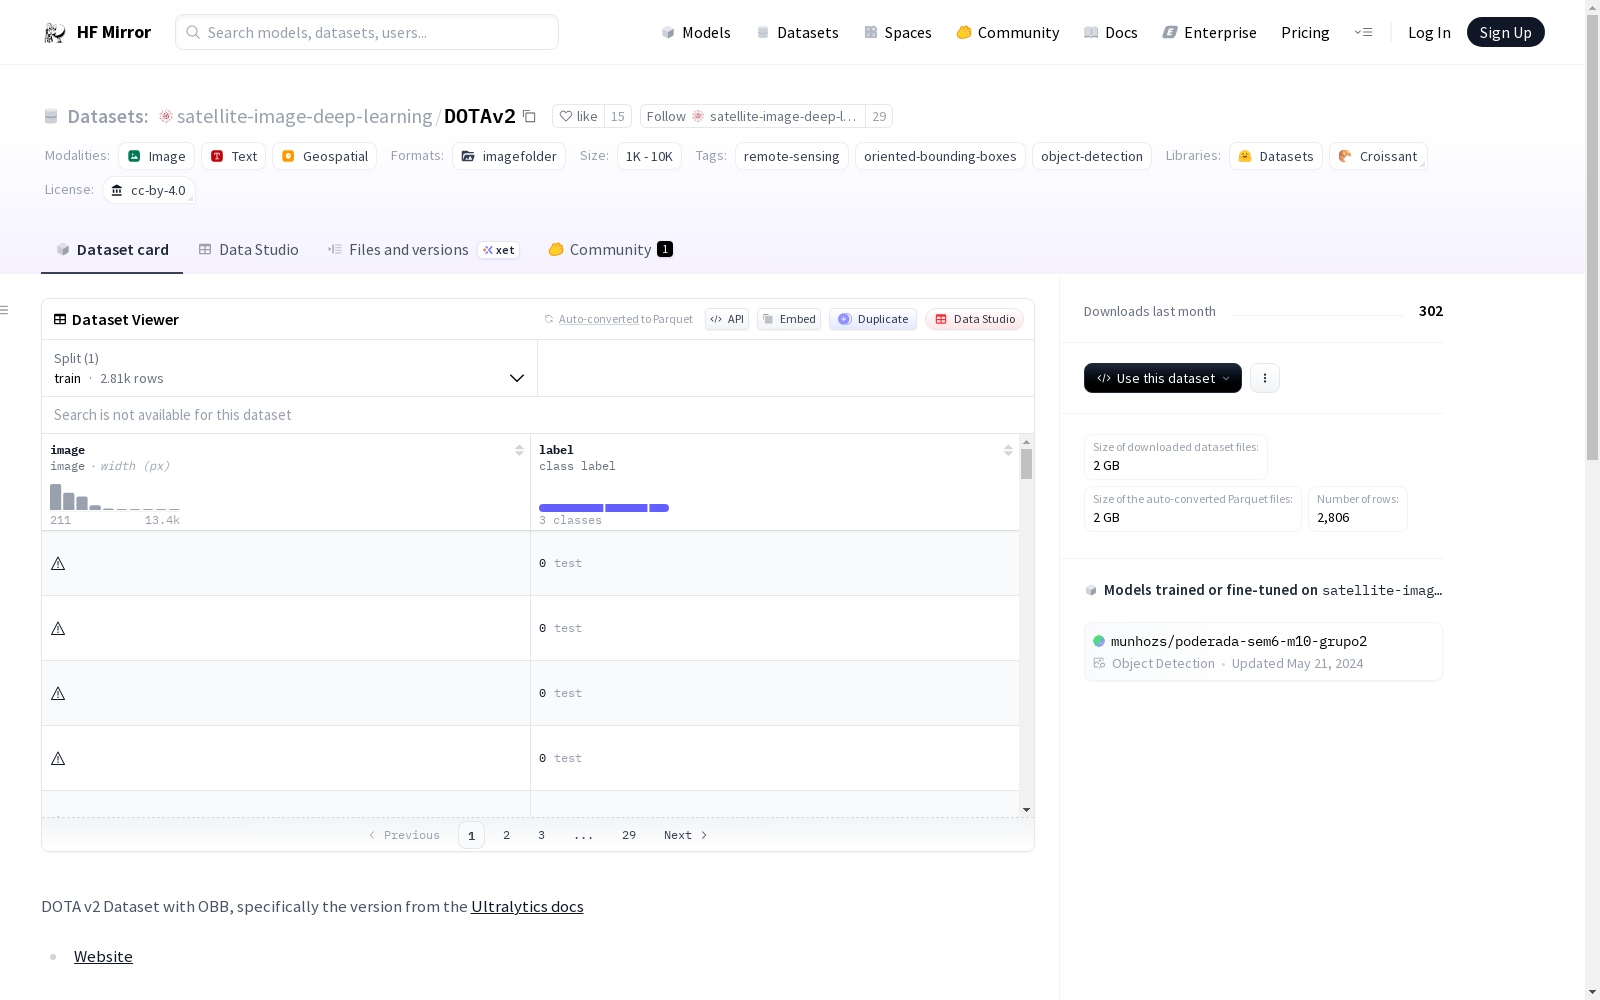Go to Spaces
This screenshot has height=1000, width=1600.
898,32
